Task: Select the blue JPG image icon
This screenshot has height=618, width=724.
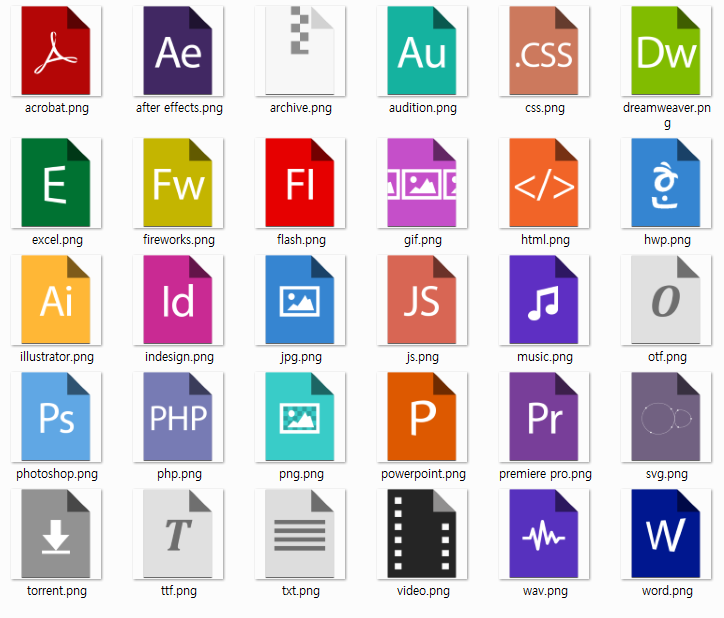Action: (x=300, y=300)
